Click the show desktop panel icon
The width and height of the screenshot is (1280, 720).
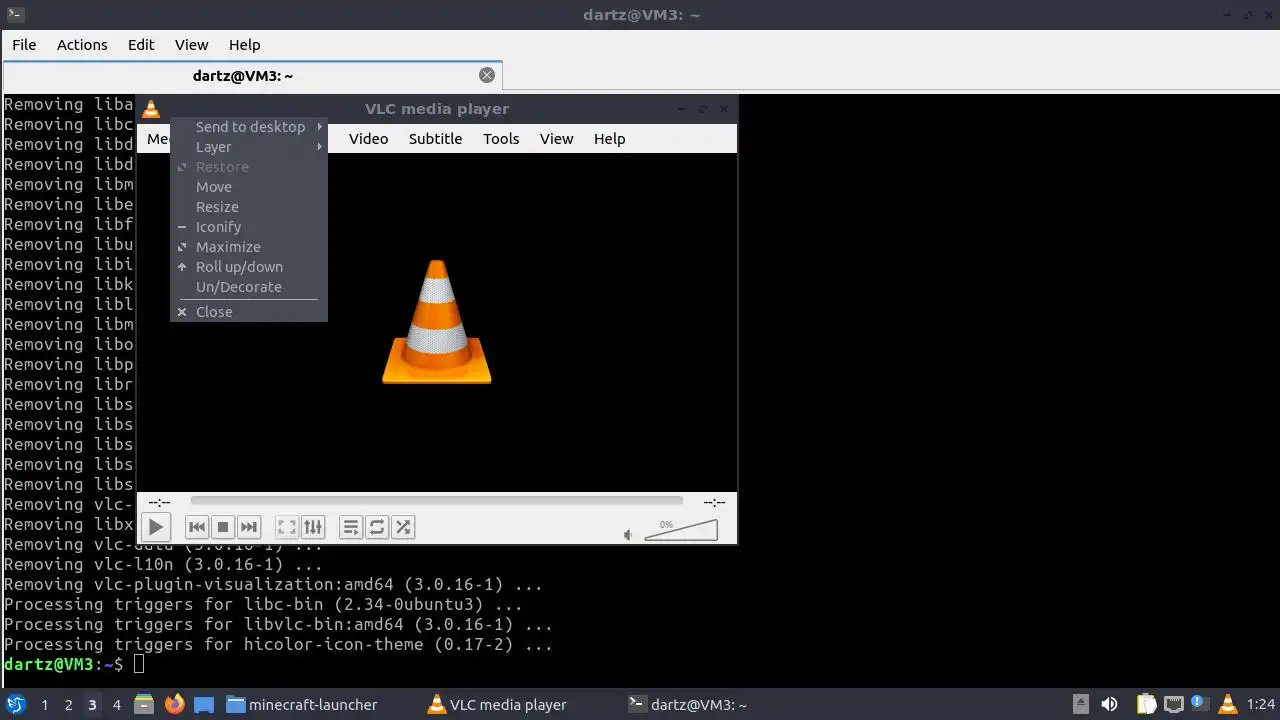(204, 705)
